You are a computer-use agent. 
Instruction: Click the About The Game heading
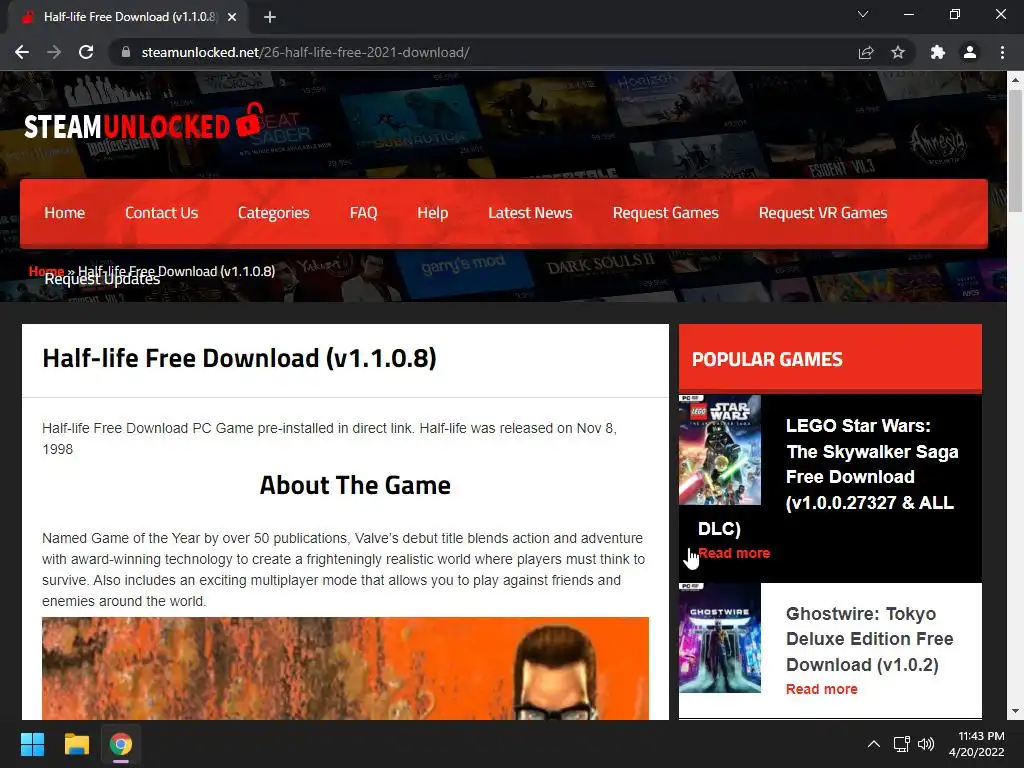(355, 485)
